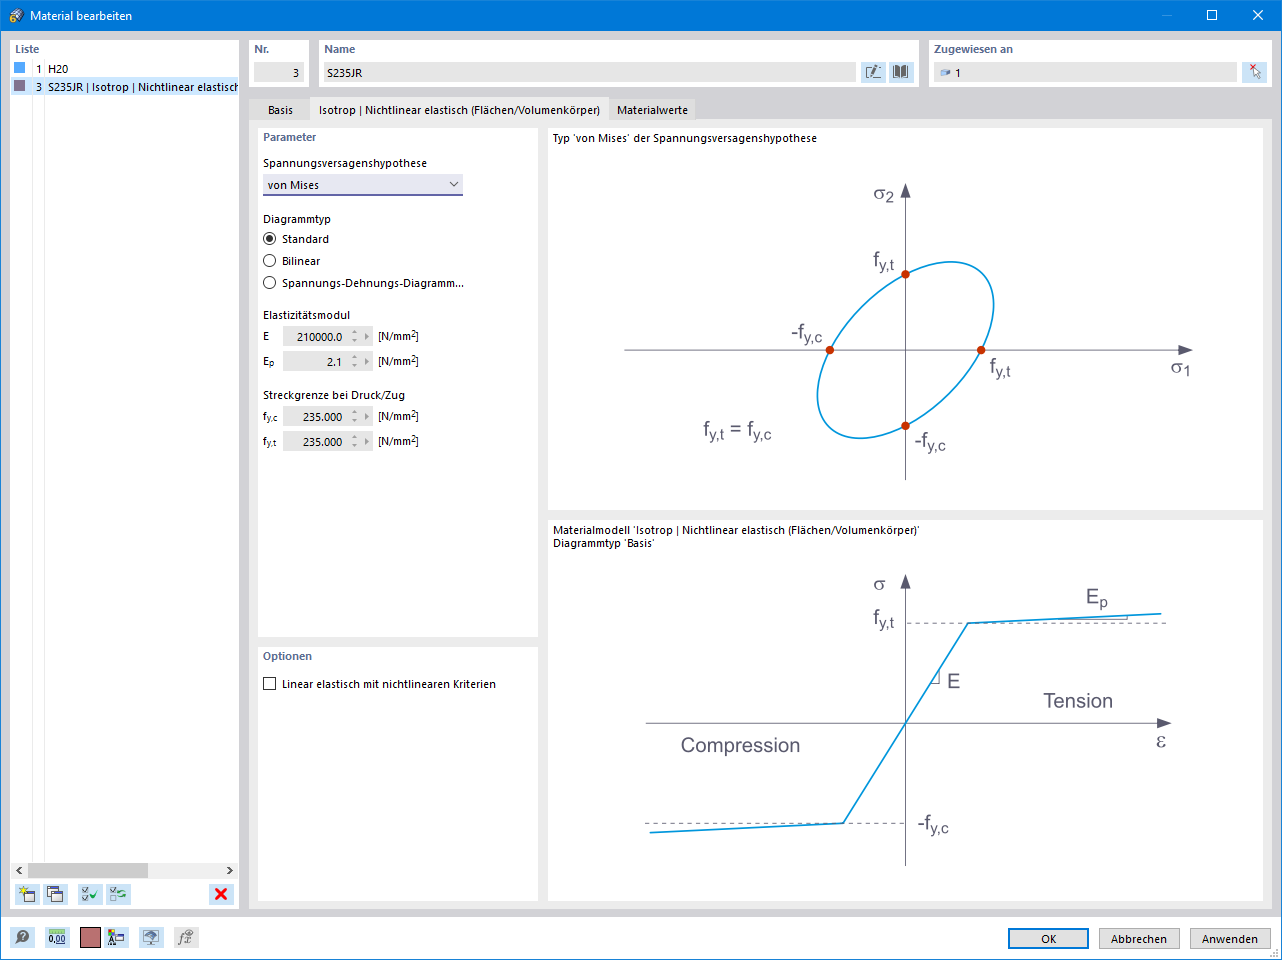Click the material color swatch in status bar
Screen dimensions: 1282x960
click(x=90, y=937)
